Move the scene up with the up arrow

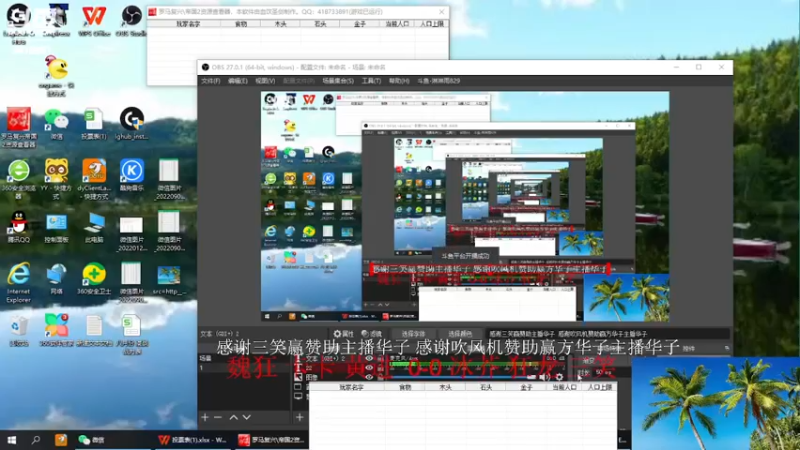(x=233, y=417)
